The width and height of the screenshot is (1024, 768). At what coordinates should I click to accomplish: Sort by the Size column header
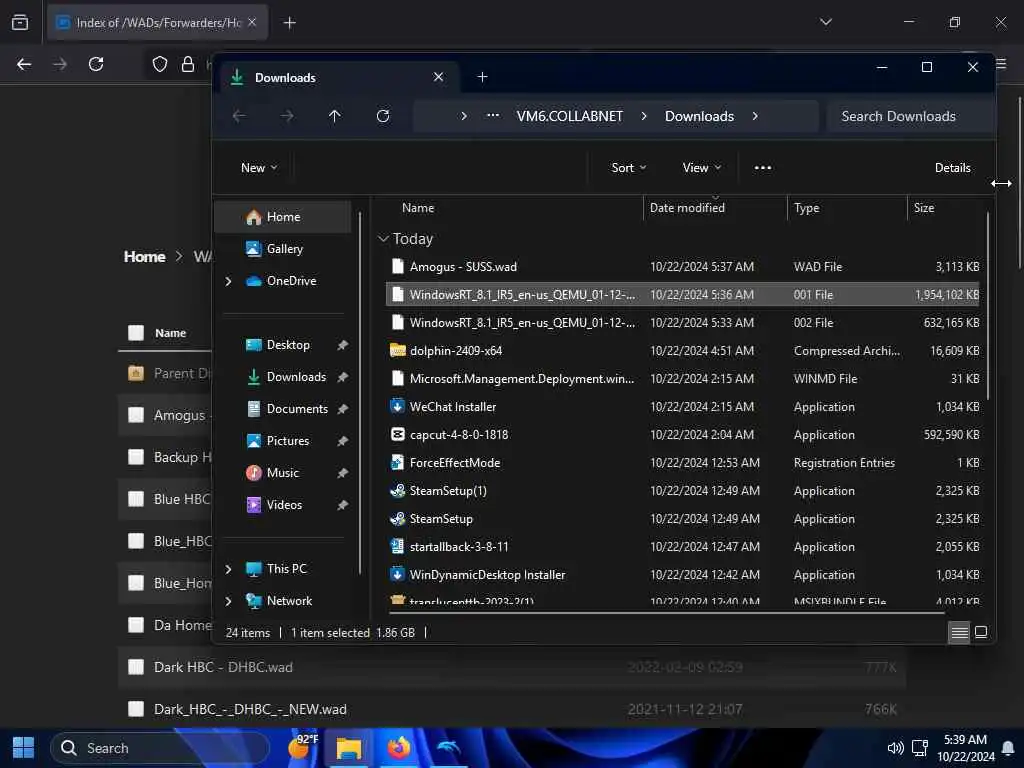point(923,208)
